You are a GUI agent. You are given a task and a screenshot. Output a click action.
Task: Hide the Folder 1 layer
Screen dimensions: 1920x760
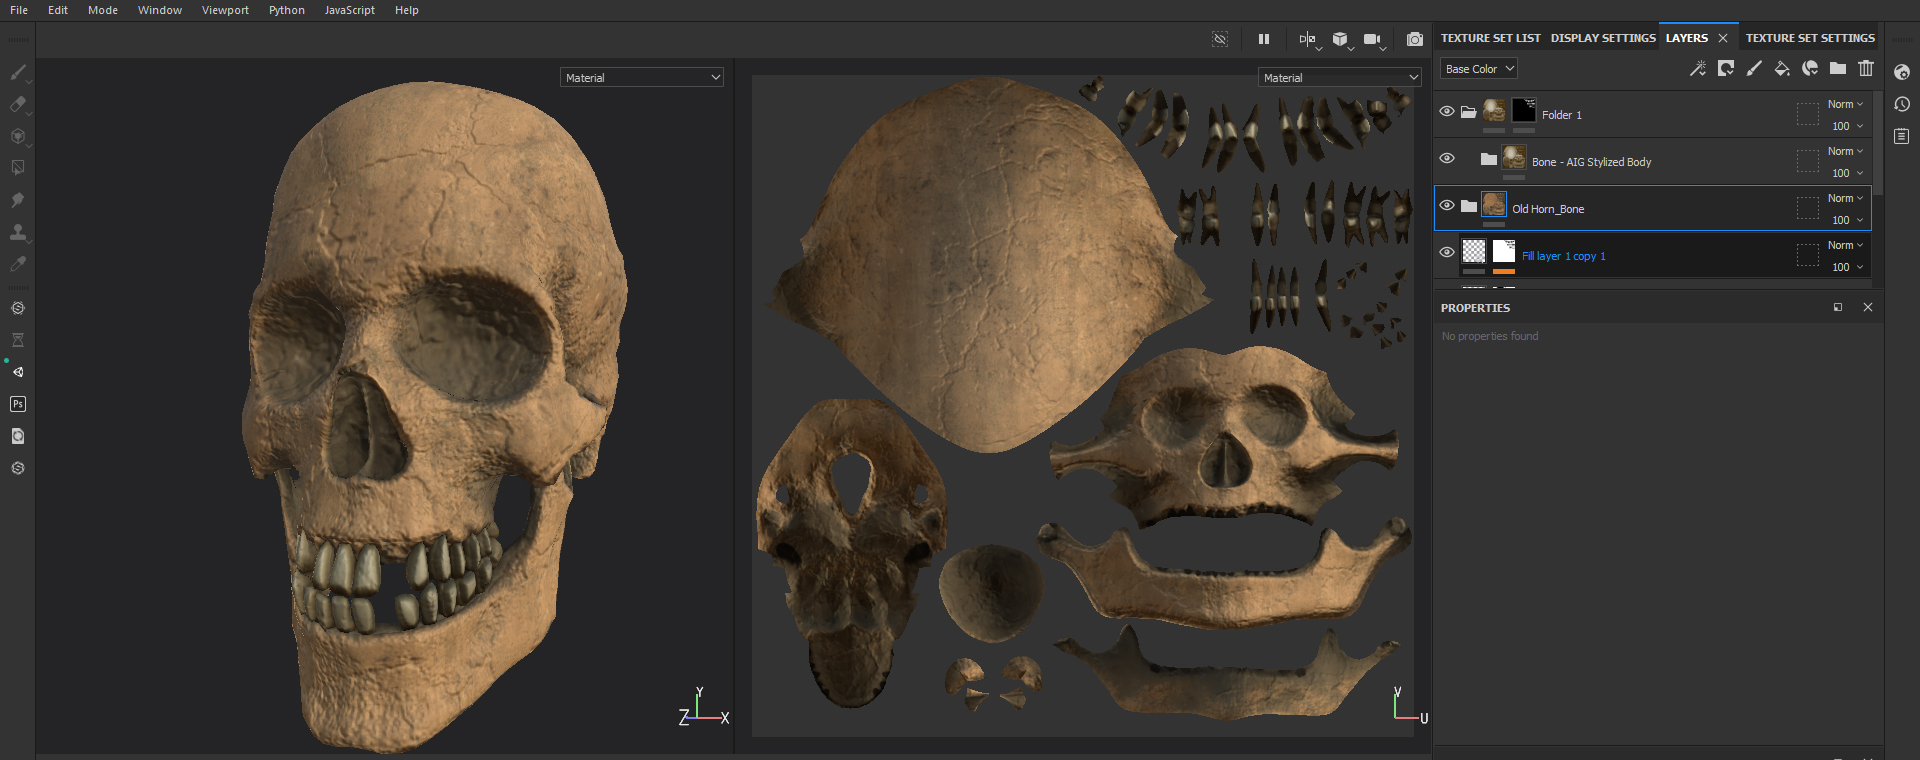tap(1447, 112)
